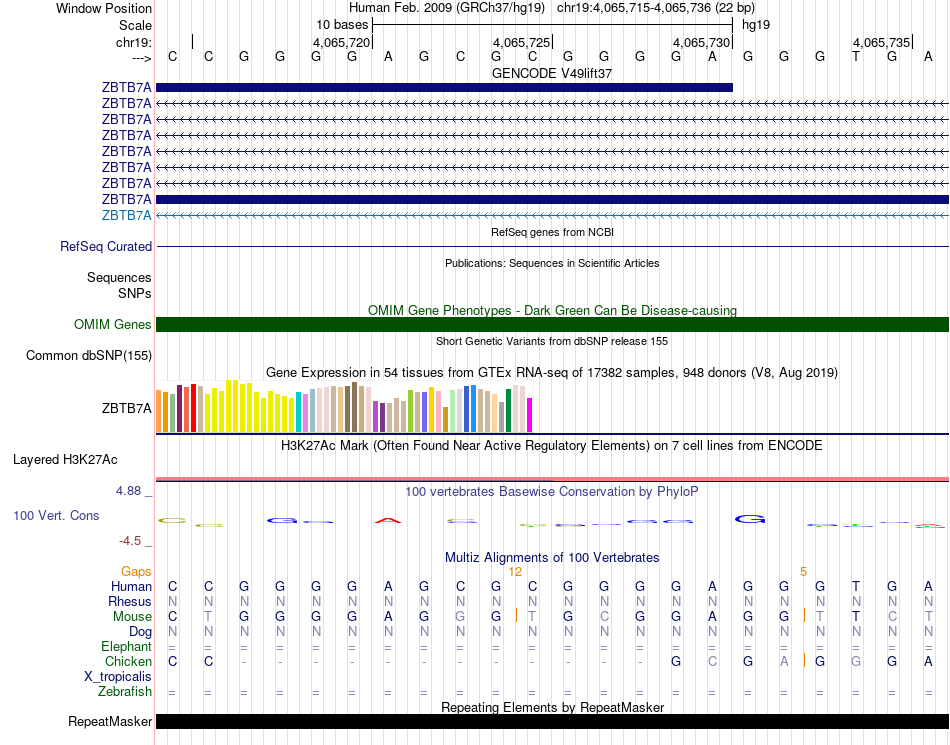Click the chr19:4,065,715-4,065,736 (22 bp) position text
The height and width of the screenshot is (745, 950).
[x=656, y=8]
